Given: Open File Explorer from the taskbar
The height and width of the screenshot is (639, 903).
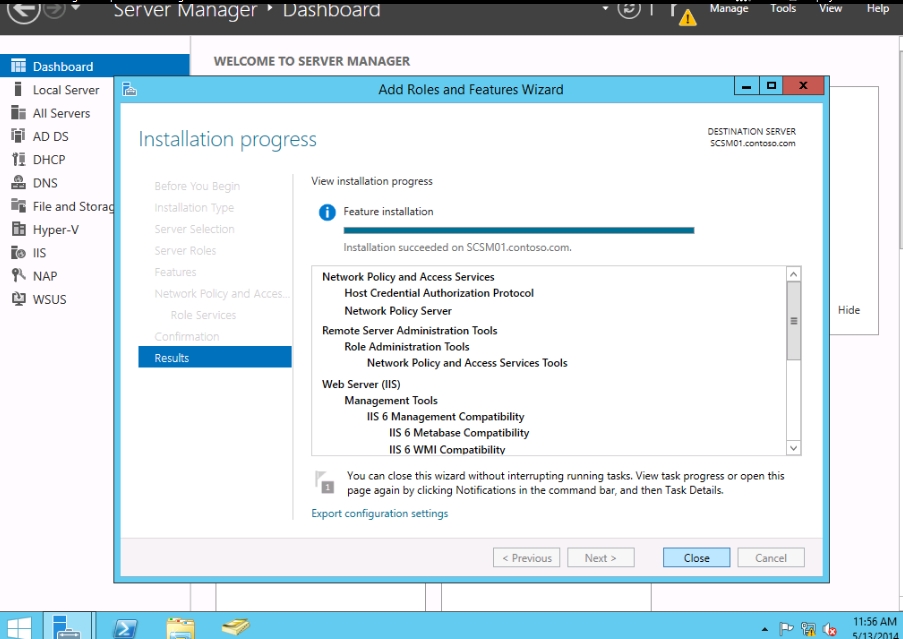Looking at the screenshot, I should coord(180,627).
